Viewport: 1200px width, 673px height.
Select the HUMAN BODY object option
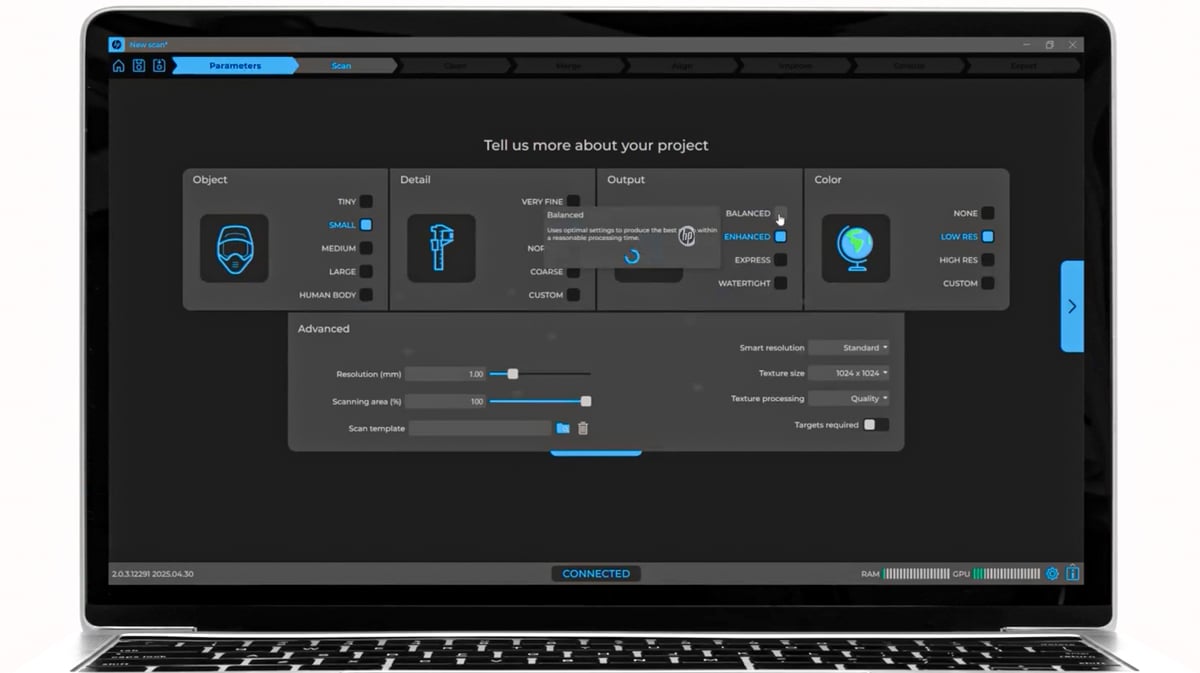366,295
